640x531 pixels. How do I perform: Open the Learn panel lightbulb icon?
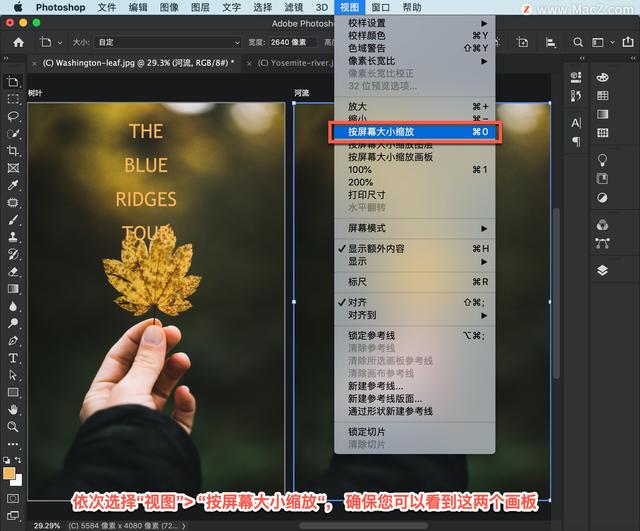point(602,160)
